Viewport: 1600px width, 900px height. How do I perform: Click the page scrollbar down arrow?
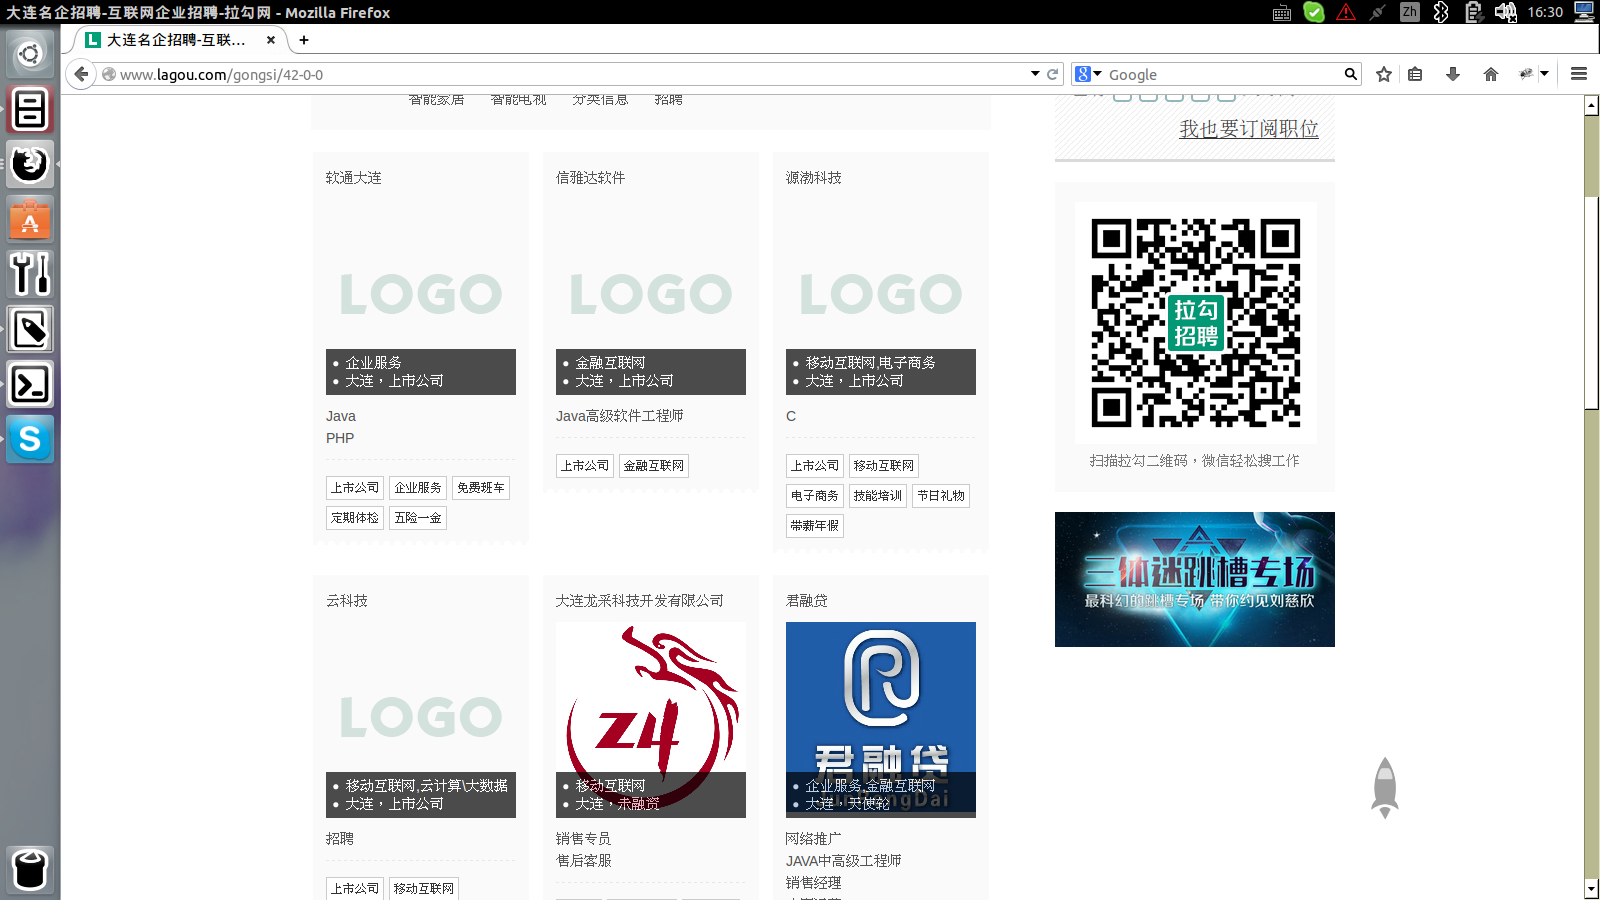point(1591,889)
